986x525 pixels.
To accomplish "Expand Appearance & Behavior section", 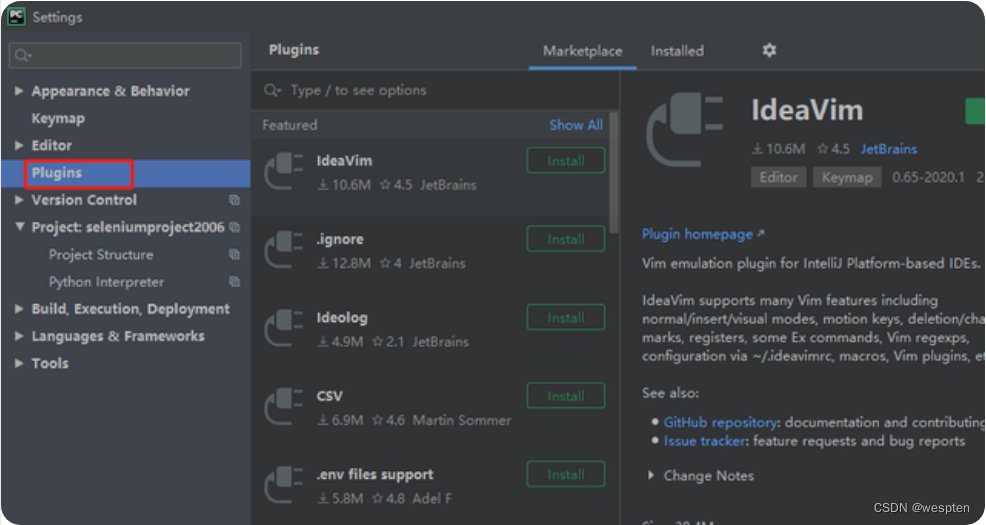I will pyautogui.click(x=19, y=91).
